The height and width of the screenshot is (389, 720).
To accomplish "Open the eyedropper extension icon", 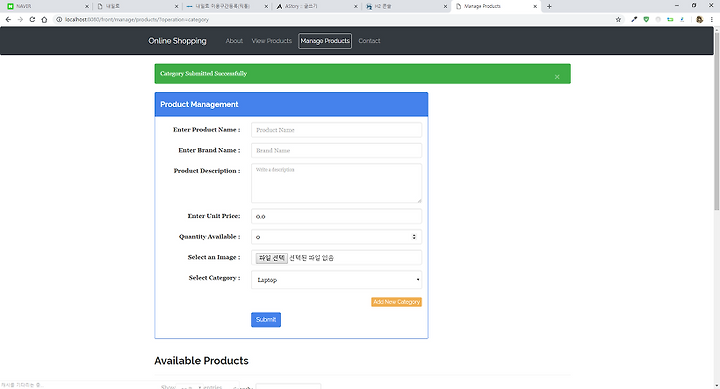I will coord(634,19).
